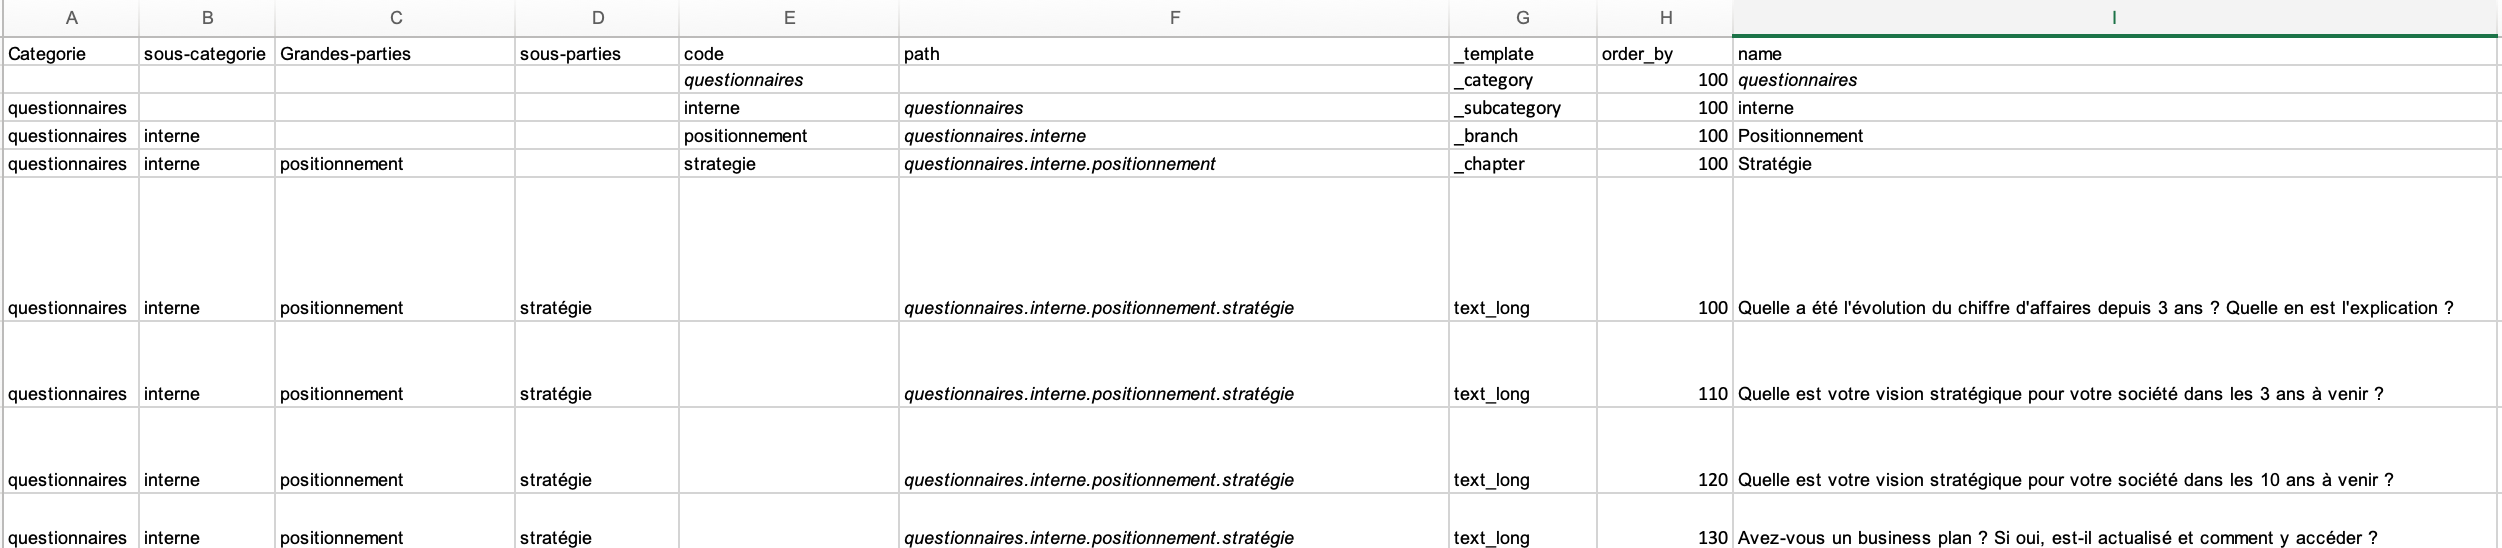Select the '_subcategory' cell
The image size is (2502, 548).
pos(1523,108)
